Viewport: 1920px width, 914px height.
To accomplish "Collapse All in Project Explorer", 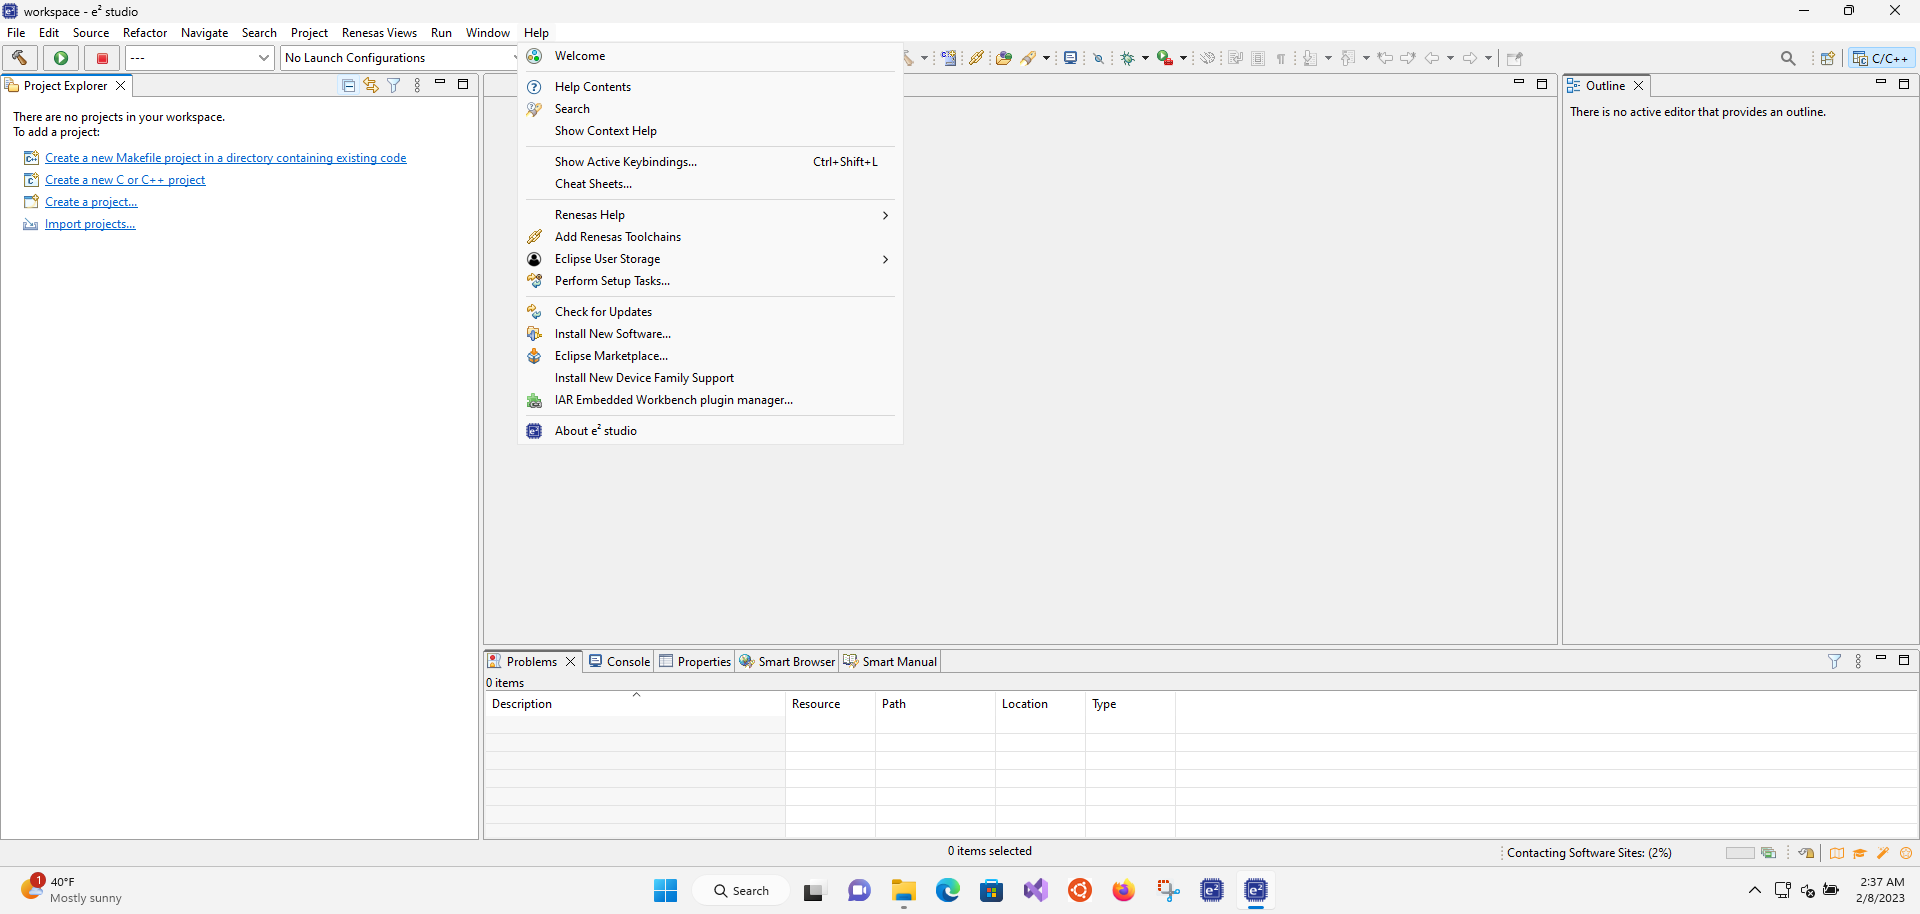I will (x=348, y=86).
